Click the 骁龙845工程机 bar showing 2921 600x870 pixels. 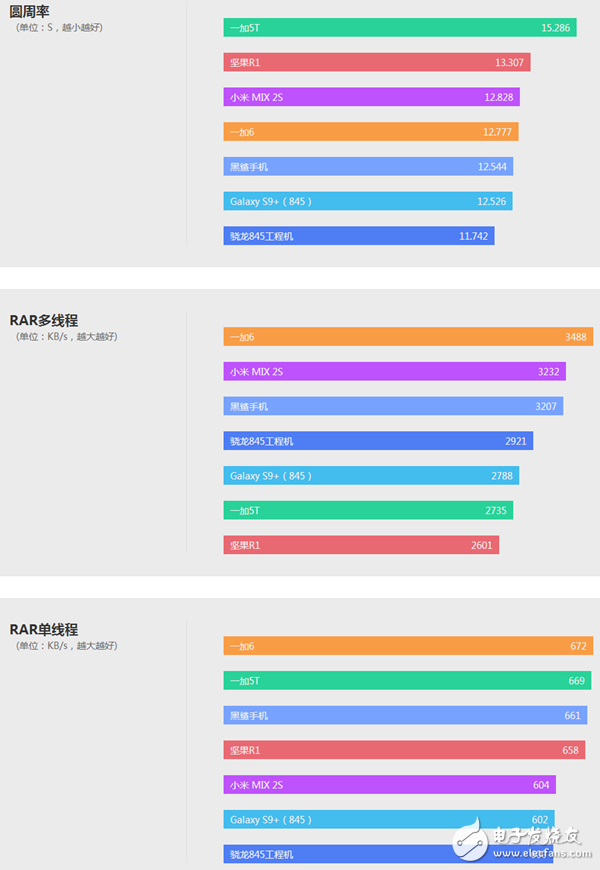tap(378, 441)
